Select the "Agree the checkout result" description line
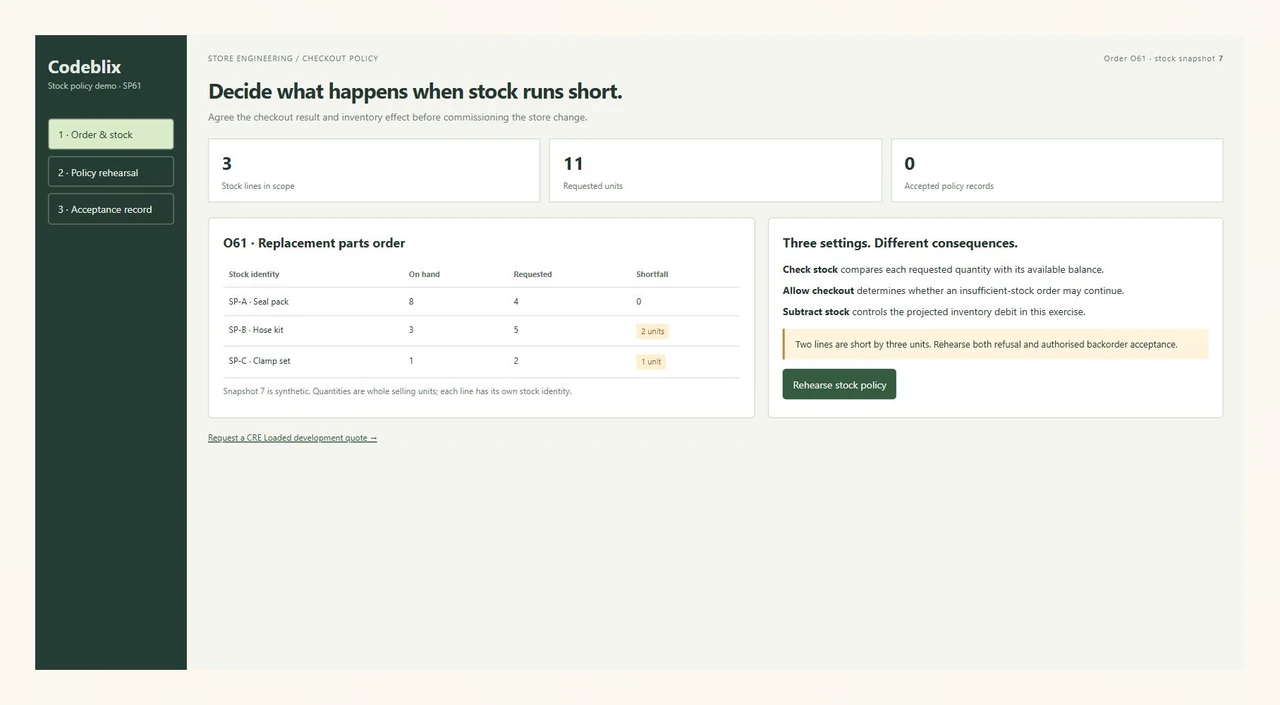 397,117
